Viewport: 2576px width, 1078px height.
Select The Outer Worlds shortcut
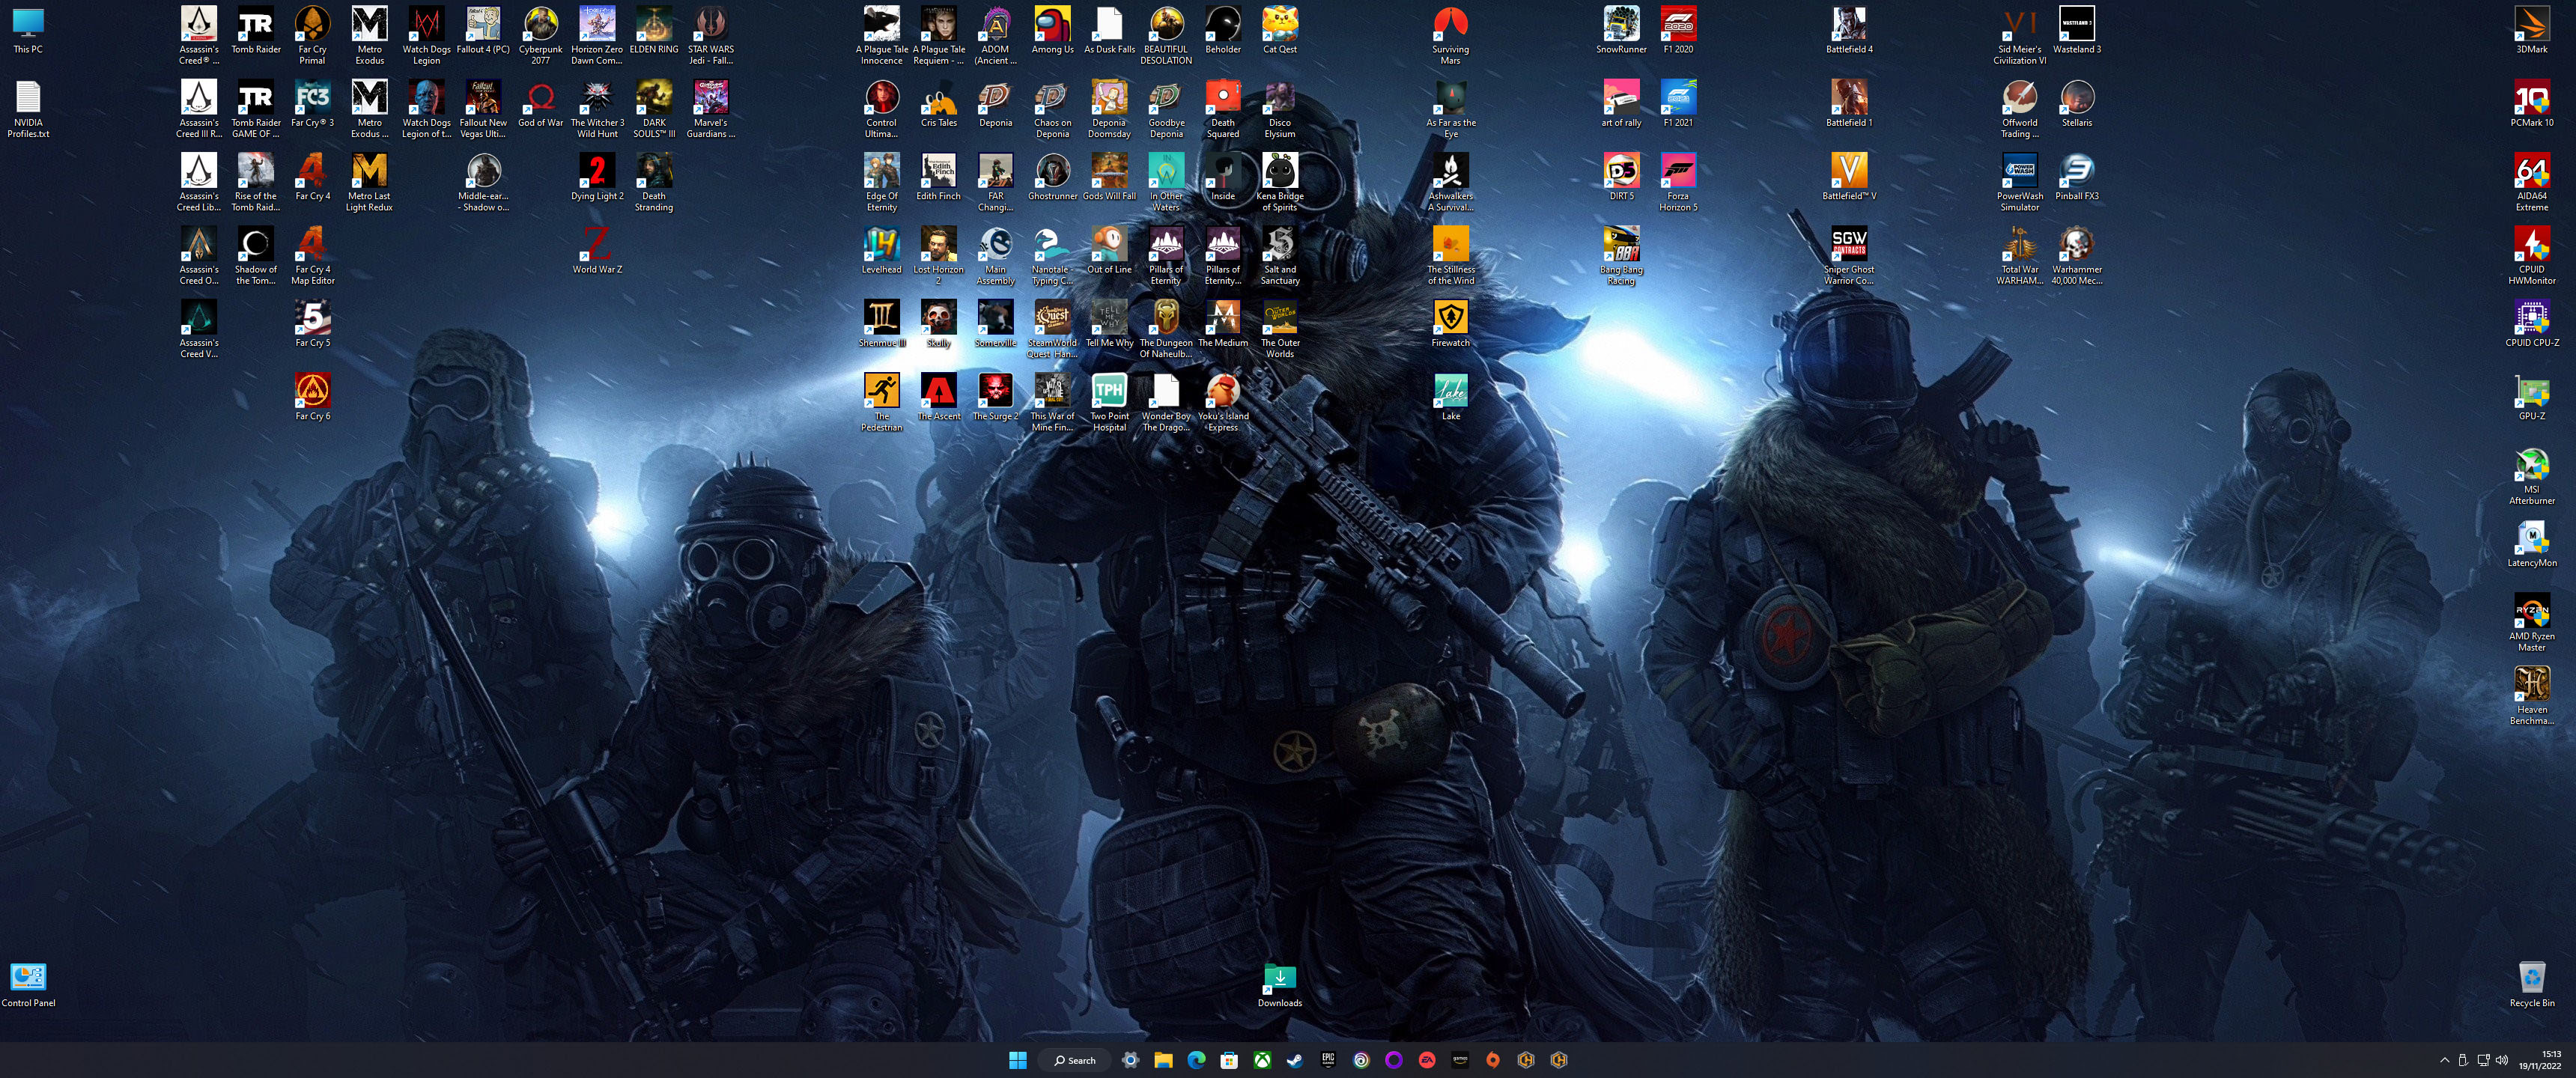[1280, 329]
